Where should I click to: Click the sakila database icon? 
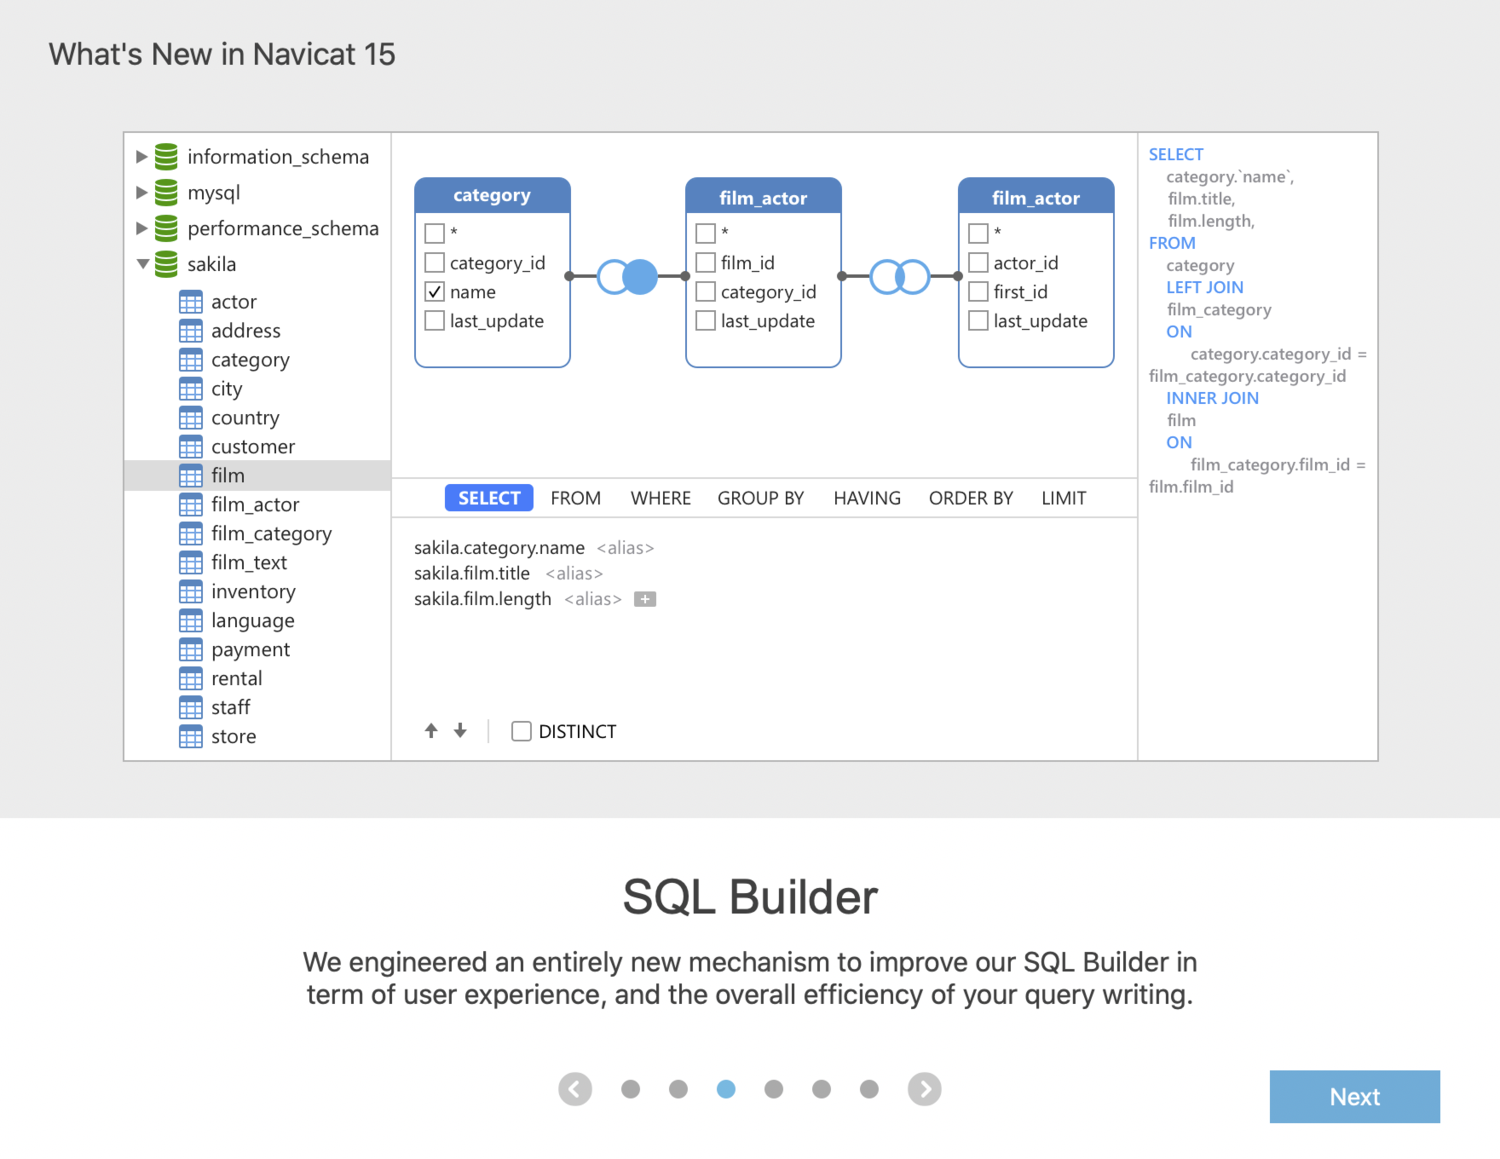click(166, 264)
